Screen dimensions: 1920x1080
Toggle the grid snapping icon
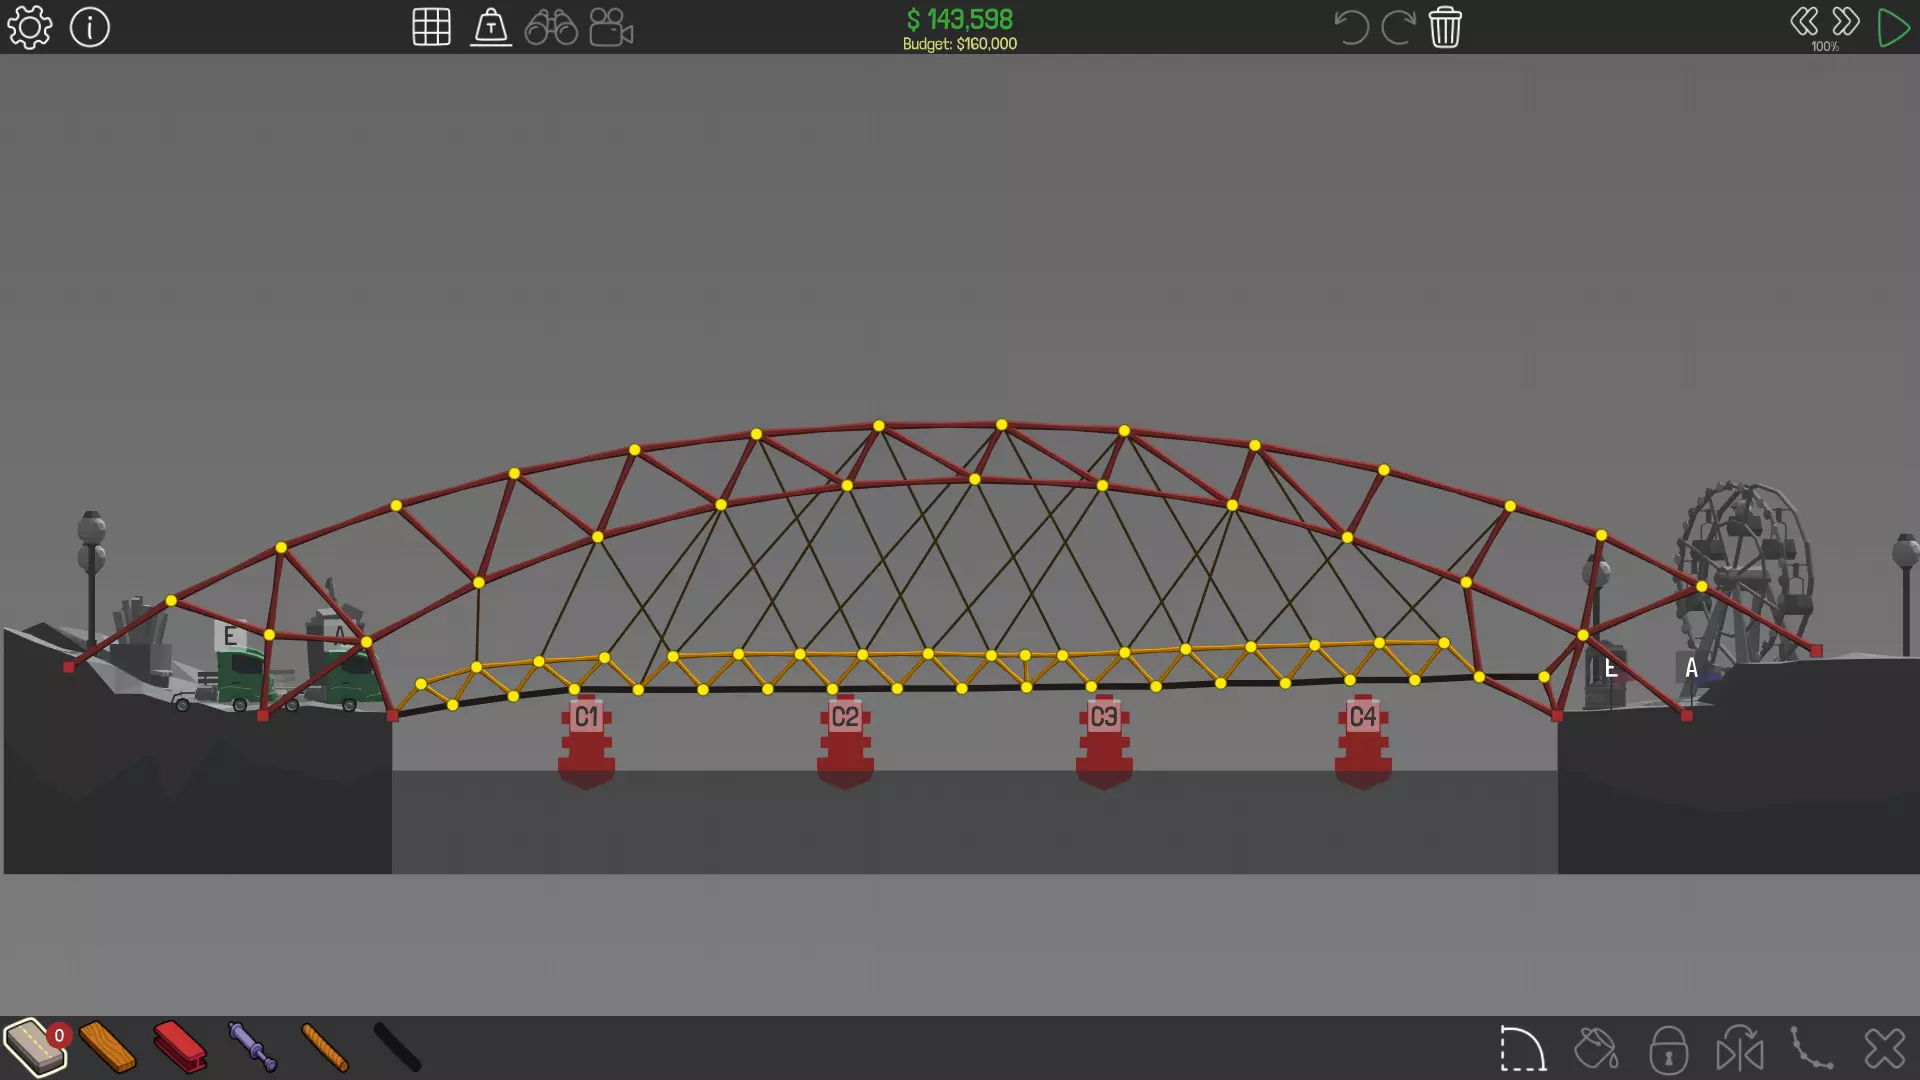click(431, 27)
